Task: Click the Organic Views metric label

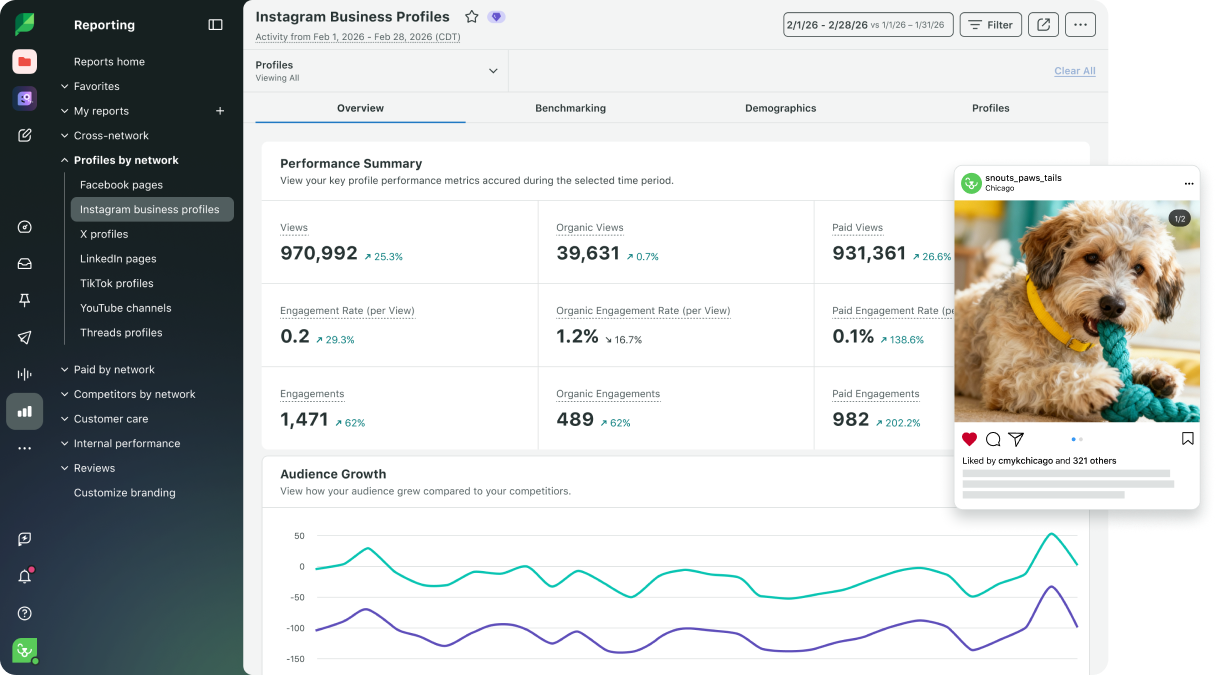Action: 590,228
